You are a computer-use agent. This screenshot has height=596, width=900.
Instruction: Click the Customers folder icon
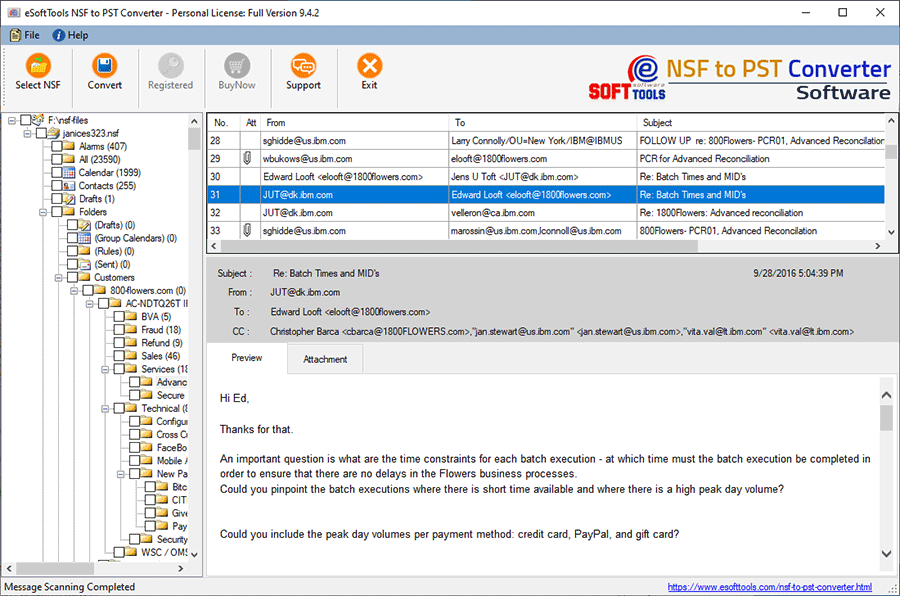point(84,277)
